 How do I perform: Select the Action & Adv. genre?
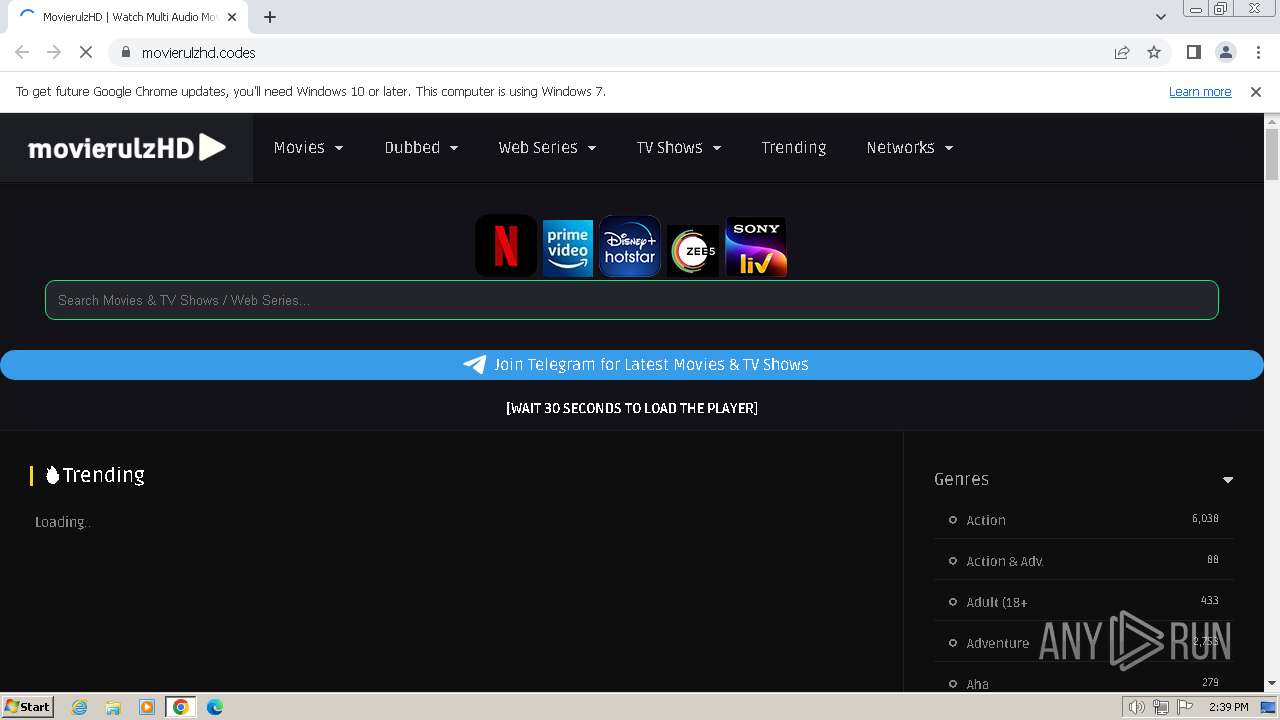coord(1005,561)
